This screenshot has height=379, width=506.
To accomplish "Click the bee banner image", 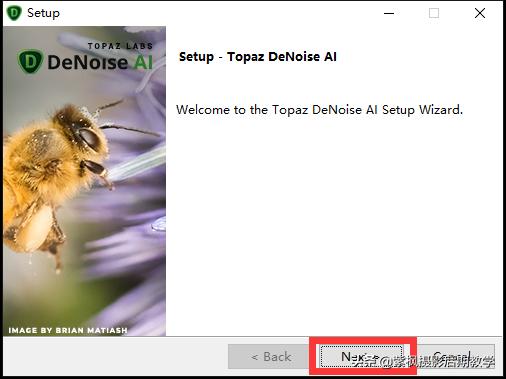I will (x=84, y=181).
